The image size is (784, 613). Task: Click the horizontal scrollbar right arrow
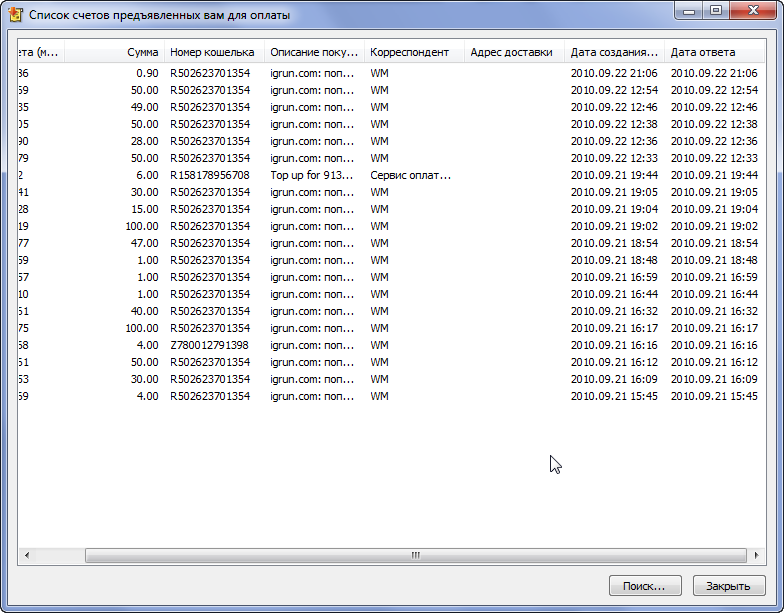pyautogui.click(x=756, y=555)
